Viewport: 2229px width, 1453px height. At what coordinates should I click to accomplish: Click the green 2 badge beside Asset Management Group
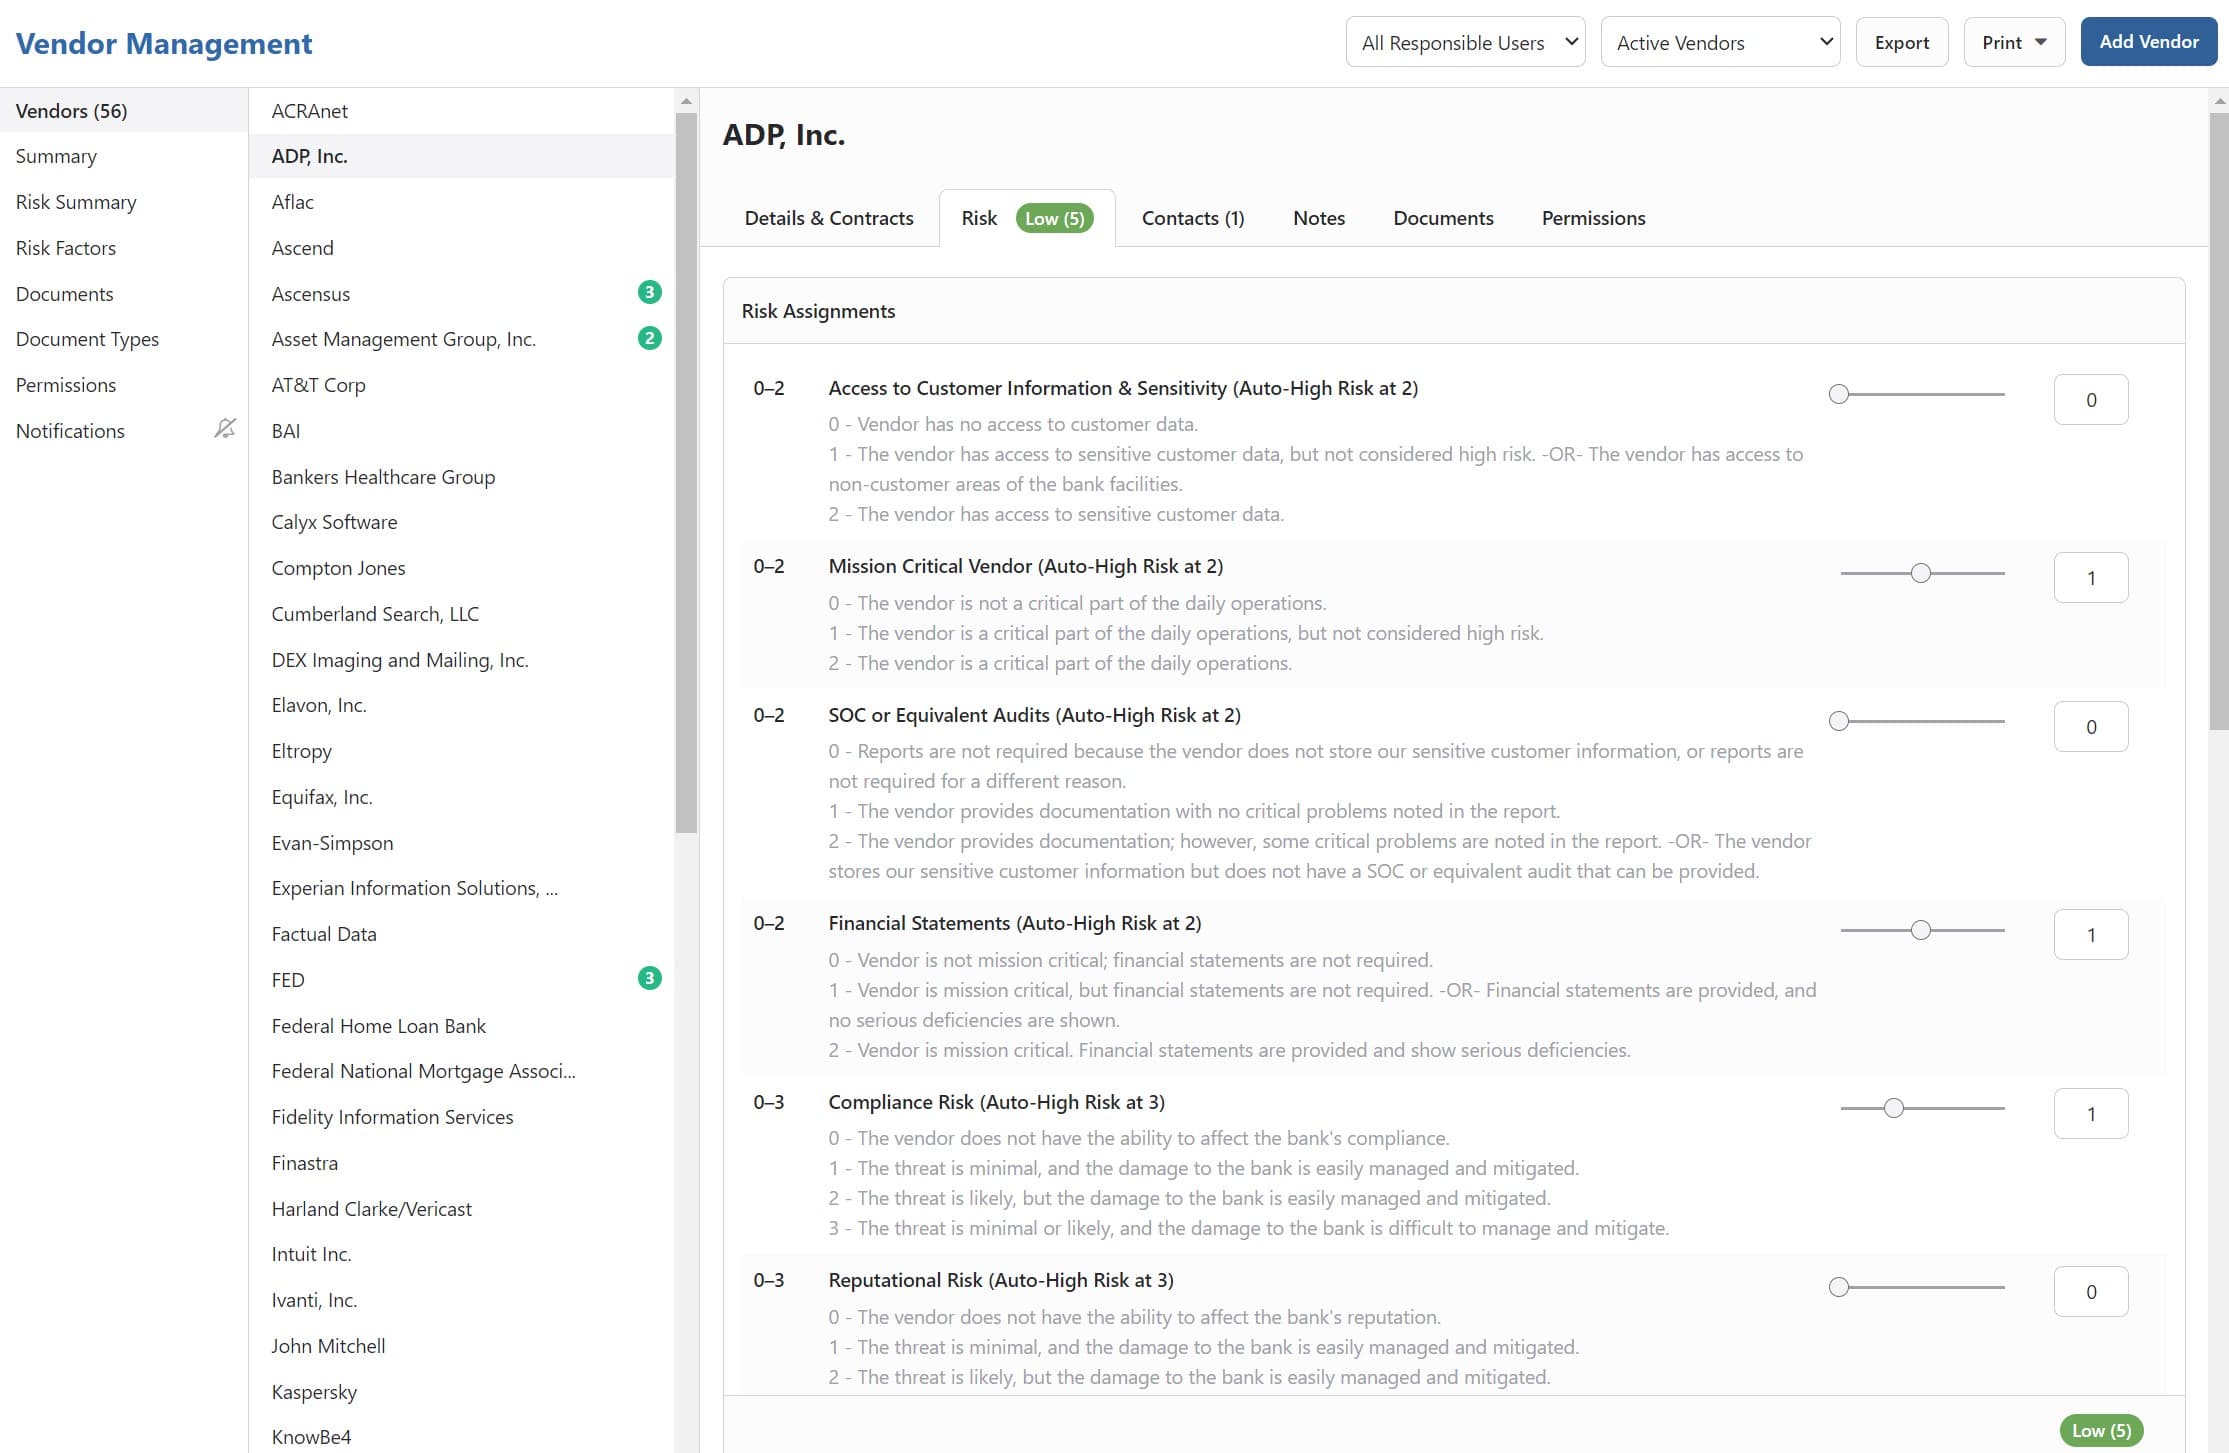pyautogui.click(x=649, y=338)
